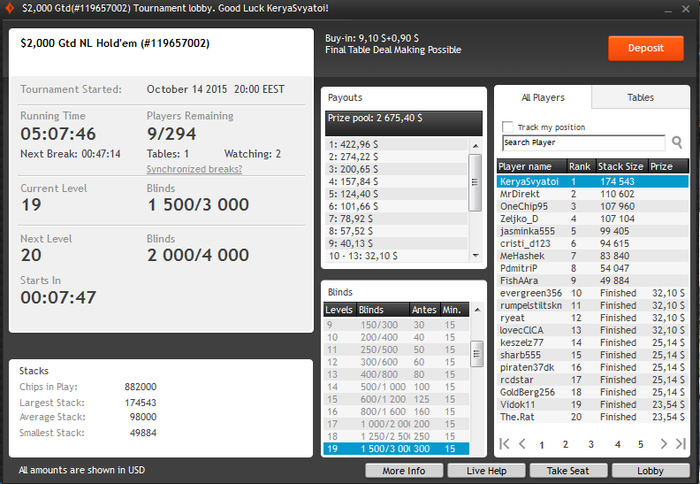The image size is (700, 484).
Task: Switch to the All Players tab
Action: [543, 97]
